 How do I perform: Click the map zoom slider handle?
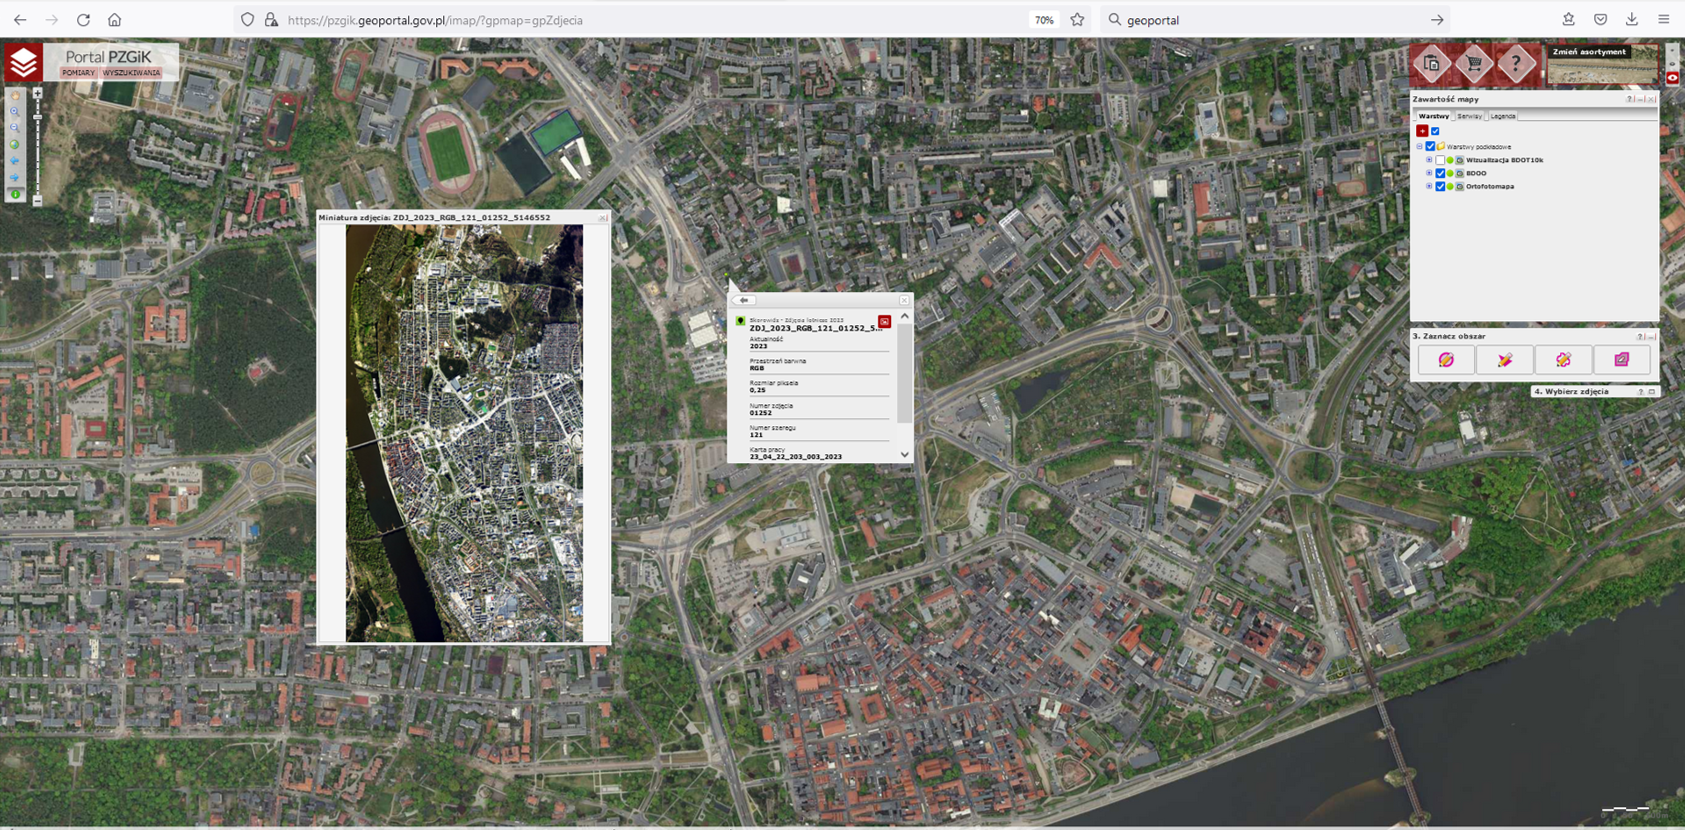pyautogui.click(x=38, y=117)
